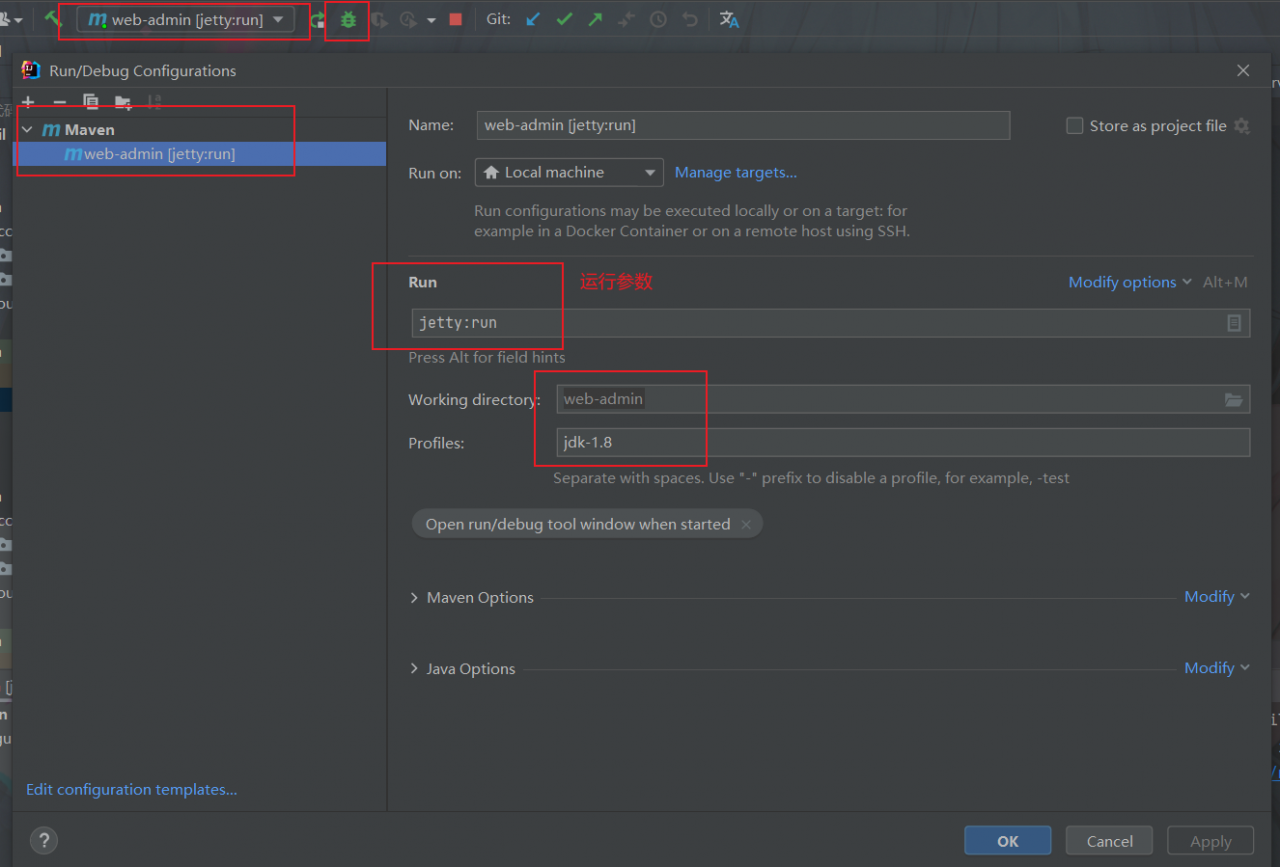Image resolution: width=1280 pixels, height=867 pixels.
Task: Copy configuration using the duplicate icon
Action: coord(91,102)
